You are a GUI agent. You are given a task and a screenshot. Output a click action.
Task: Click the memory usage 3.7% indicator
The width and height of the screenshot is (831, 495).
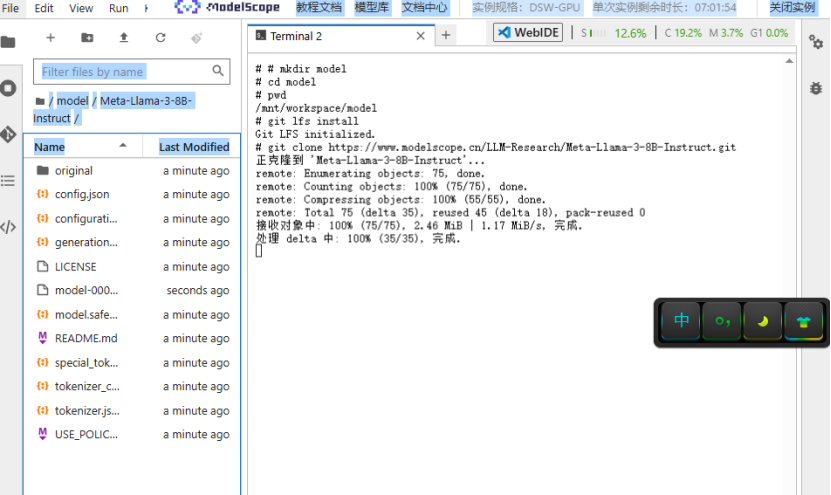[726, 33]
